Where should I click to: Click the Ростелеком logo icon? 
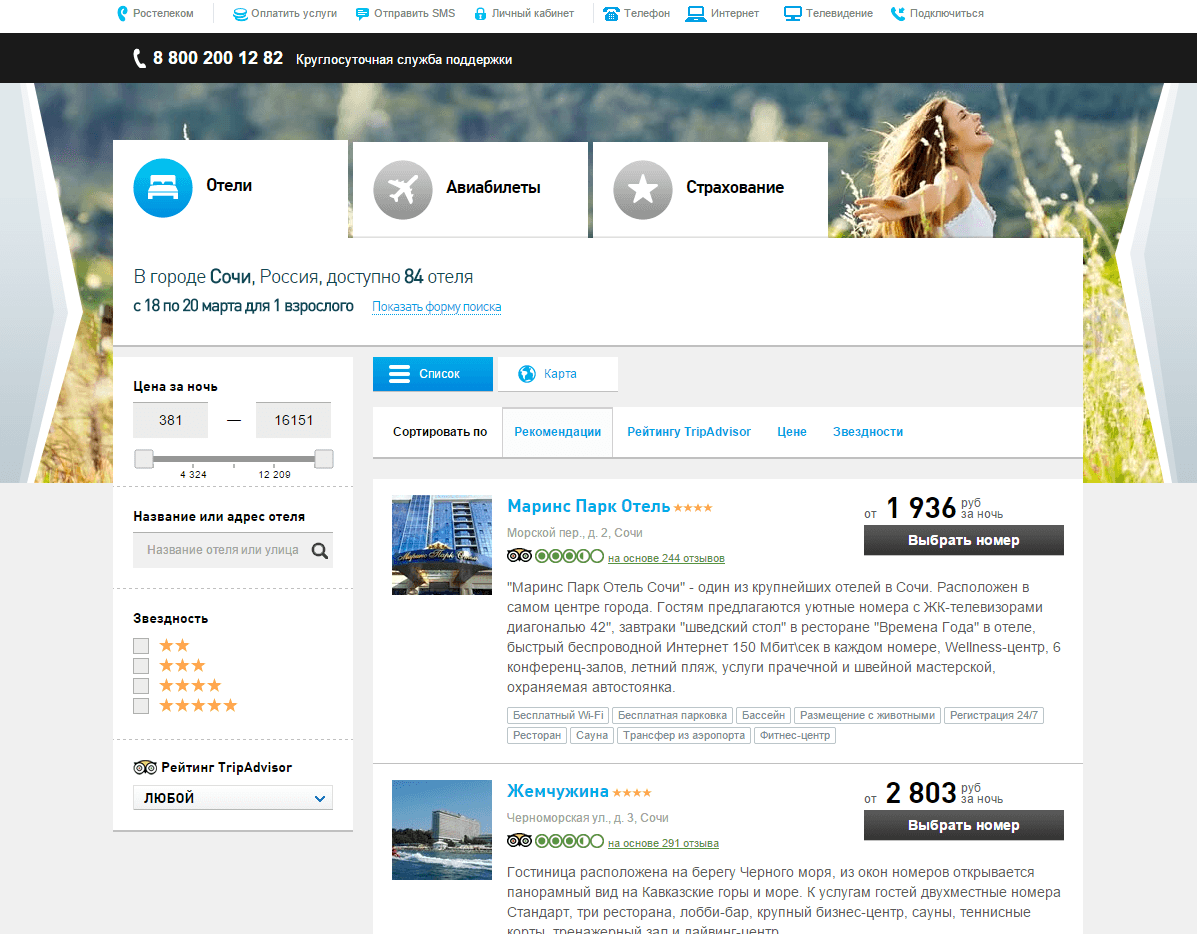(122, 13)
